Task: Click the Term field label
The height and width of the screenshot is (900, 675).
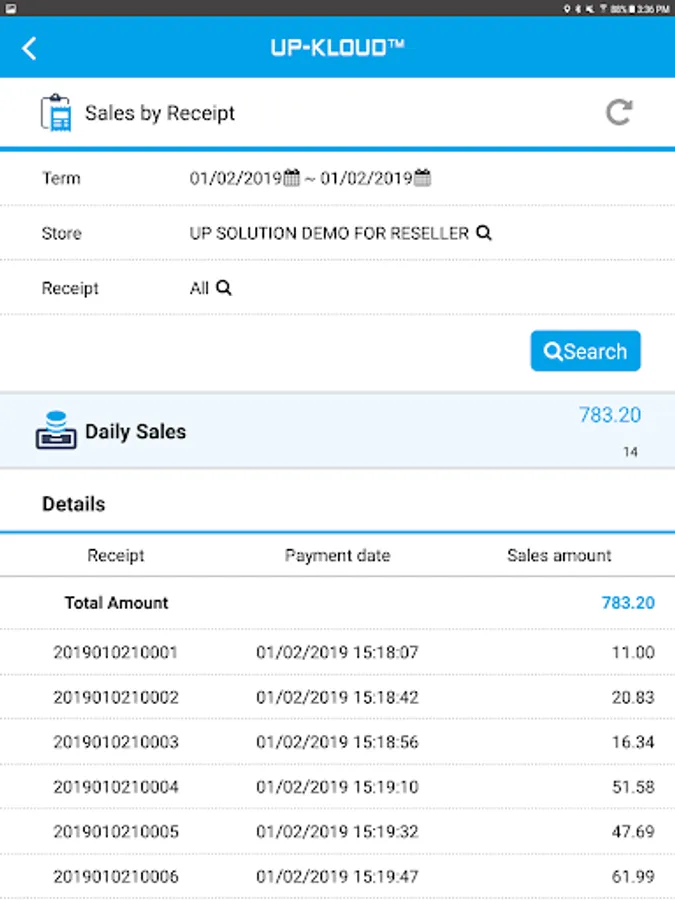Action: click(61, 179)
